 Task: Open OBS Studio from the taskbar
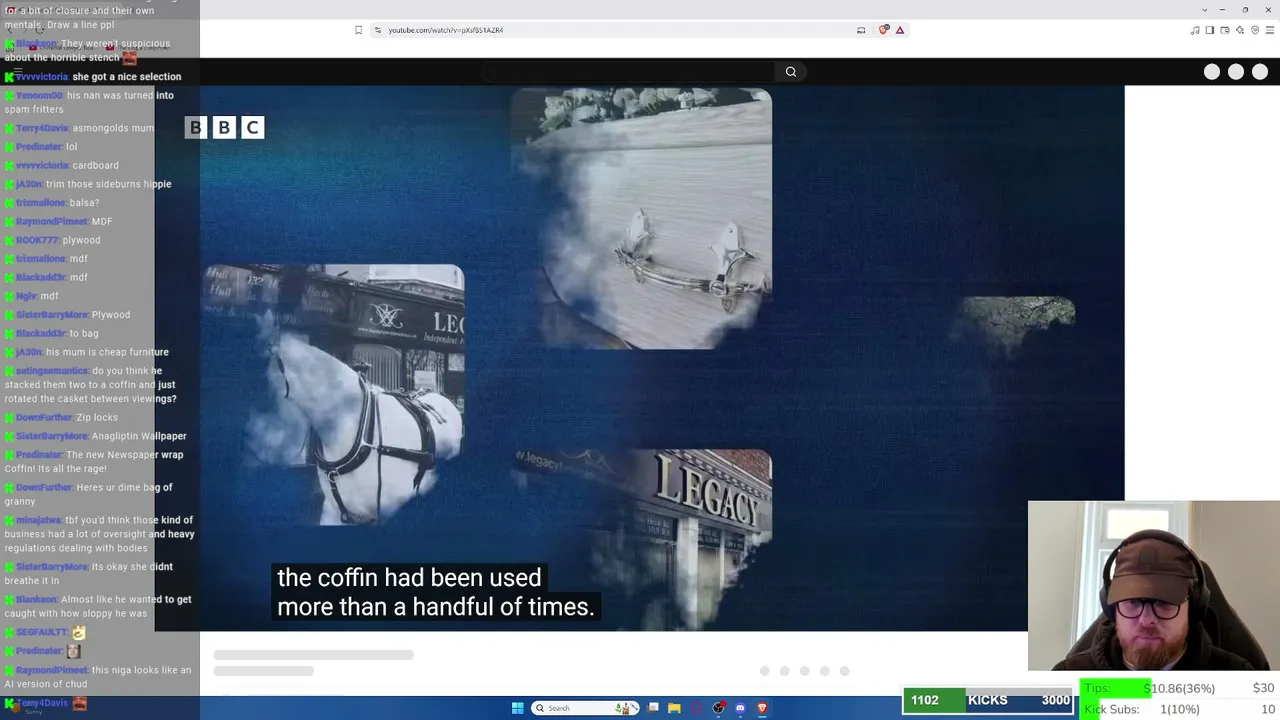(718, 708)
